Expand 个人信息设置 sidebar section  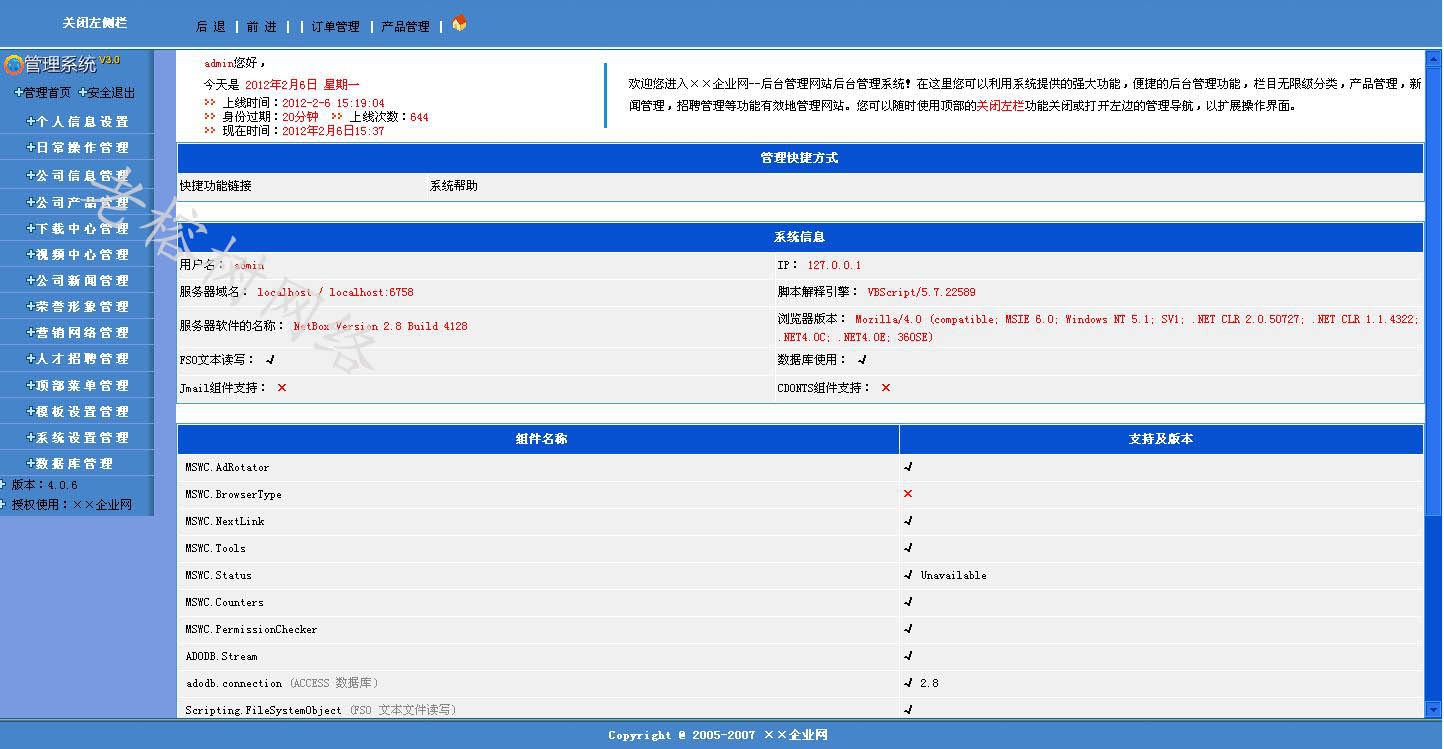click(78, 122)
